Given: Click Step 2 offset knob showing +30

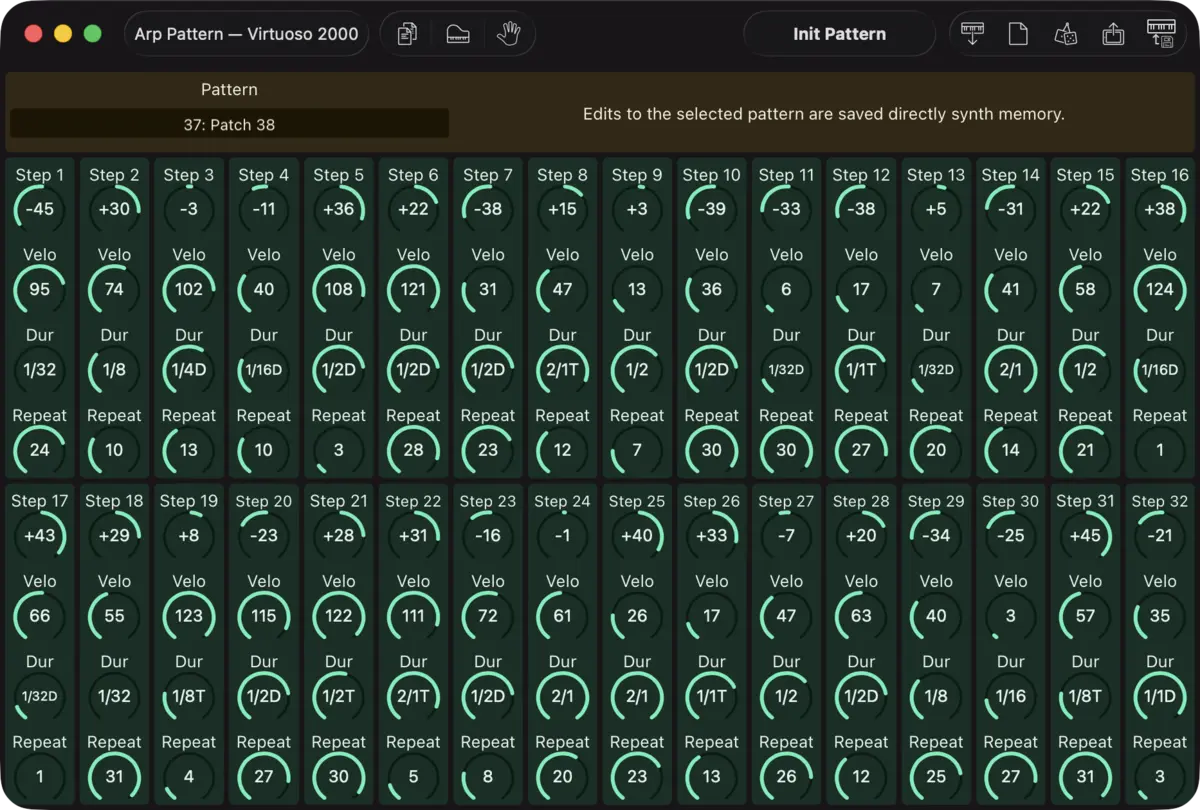Looking at the screenshot, I should pos(114,209).
